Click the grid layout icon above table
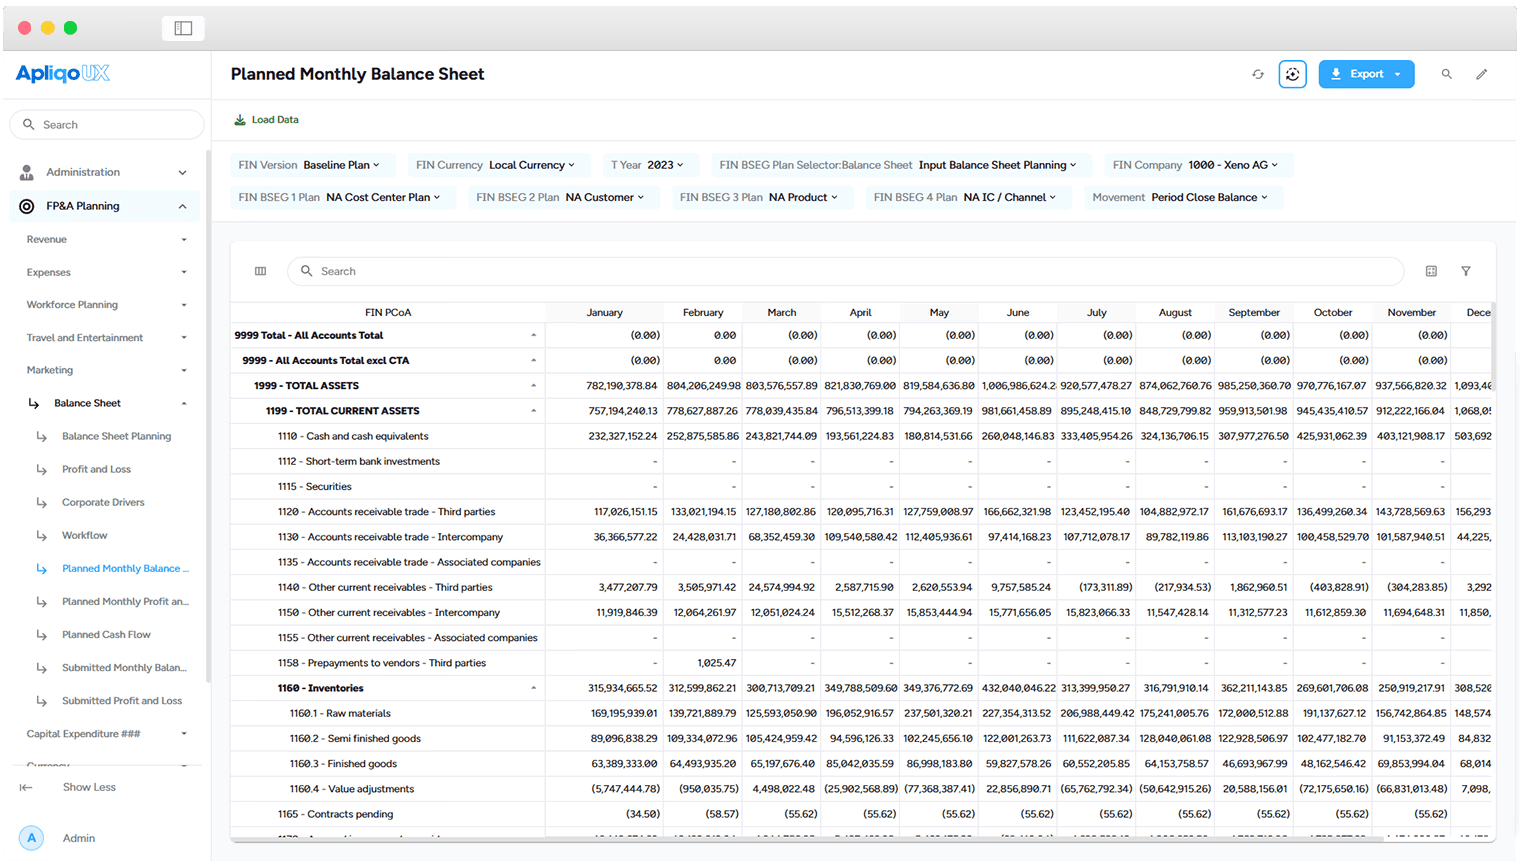This screenshot has width=1520, height=861. (x=1431, y=271)
